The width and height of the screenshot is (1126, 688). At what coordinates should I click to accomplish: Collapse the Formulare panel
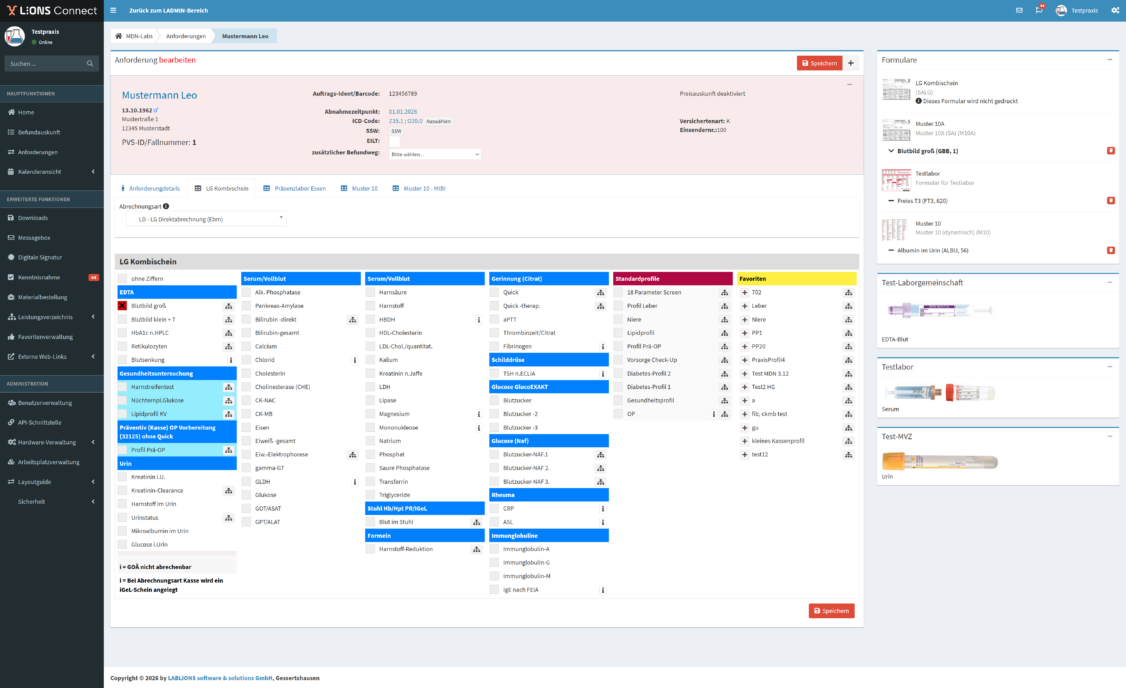(x=1110, y=60)
